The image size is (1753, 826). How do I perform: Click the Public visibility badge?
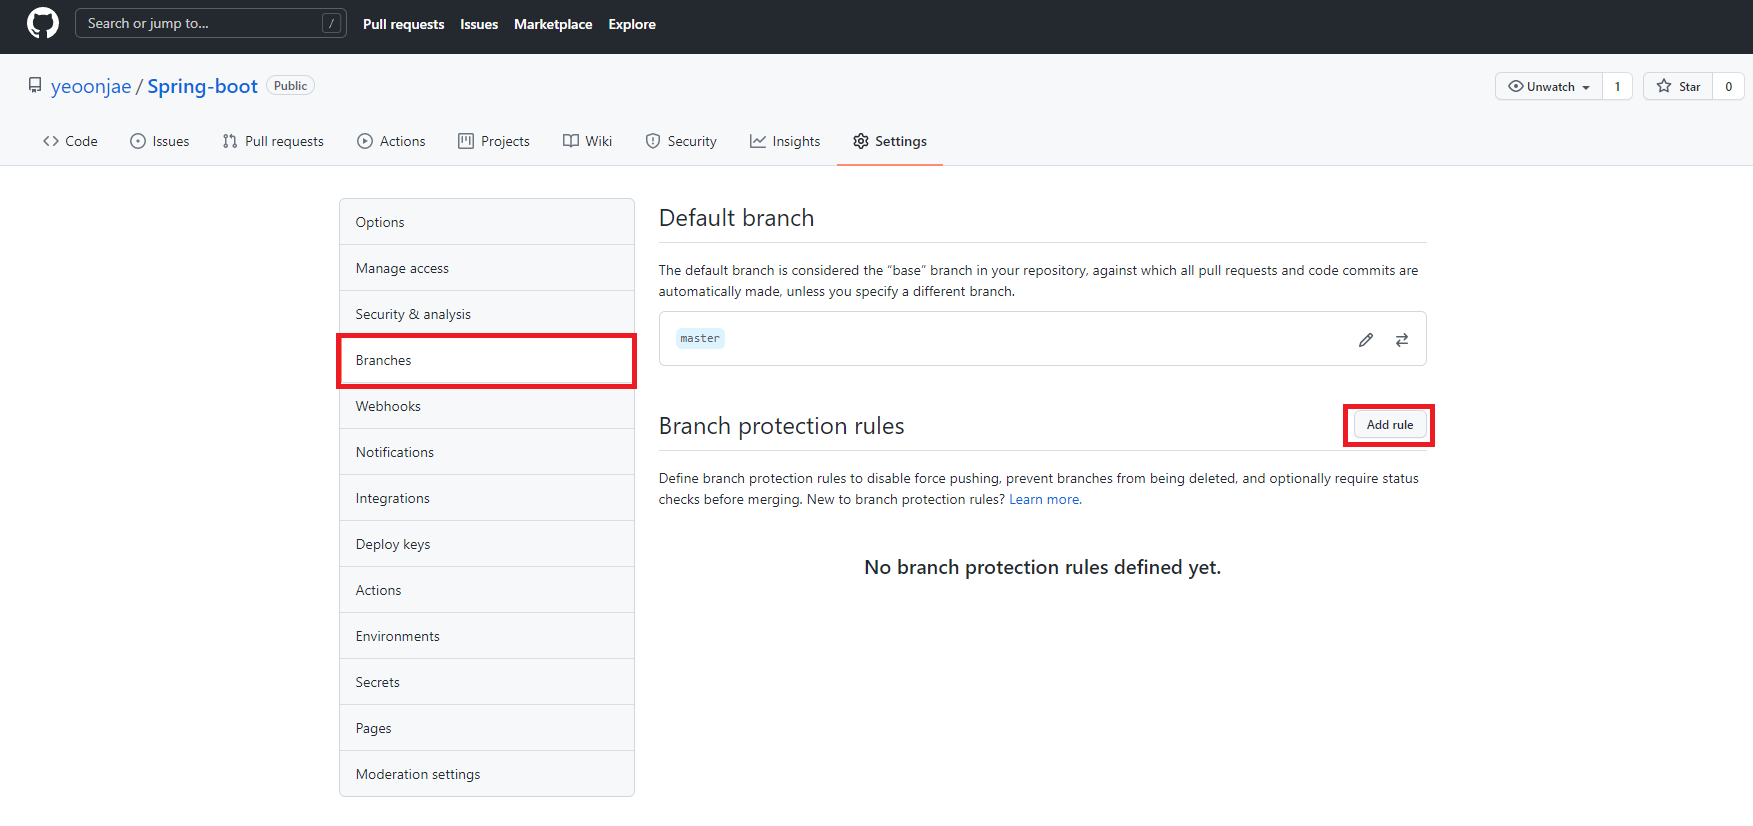click(291, 86)
